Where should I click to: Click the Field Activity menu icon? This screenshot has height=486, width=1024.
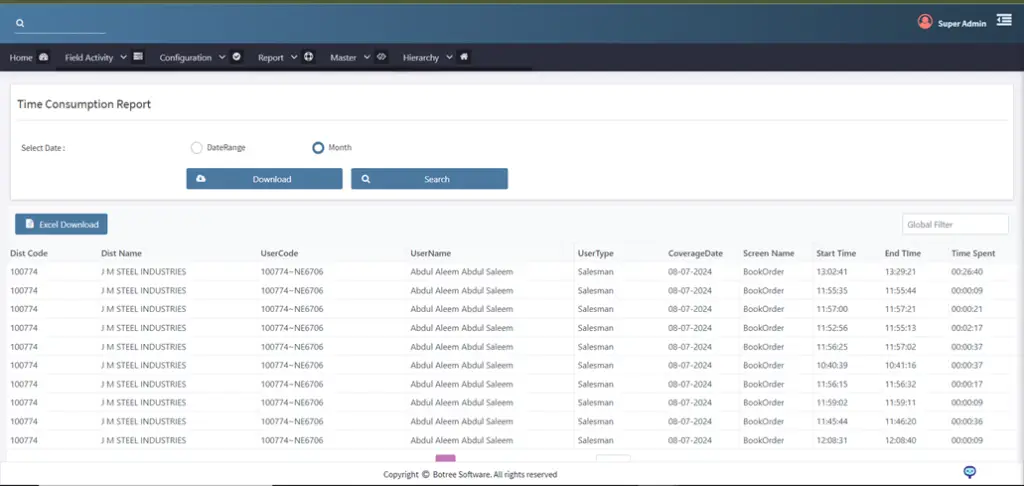pyautogui.click(x=138, y=57)
